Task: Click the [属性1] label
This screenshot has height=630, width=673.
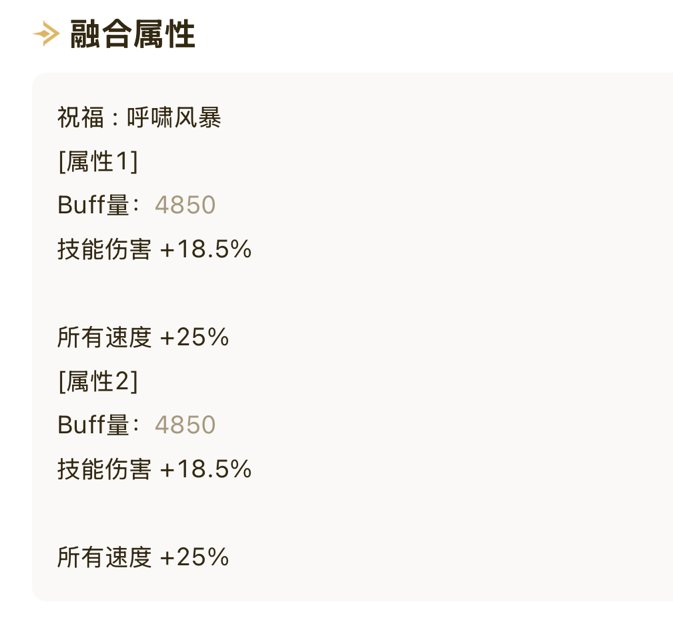Action: [98, 162]
